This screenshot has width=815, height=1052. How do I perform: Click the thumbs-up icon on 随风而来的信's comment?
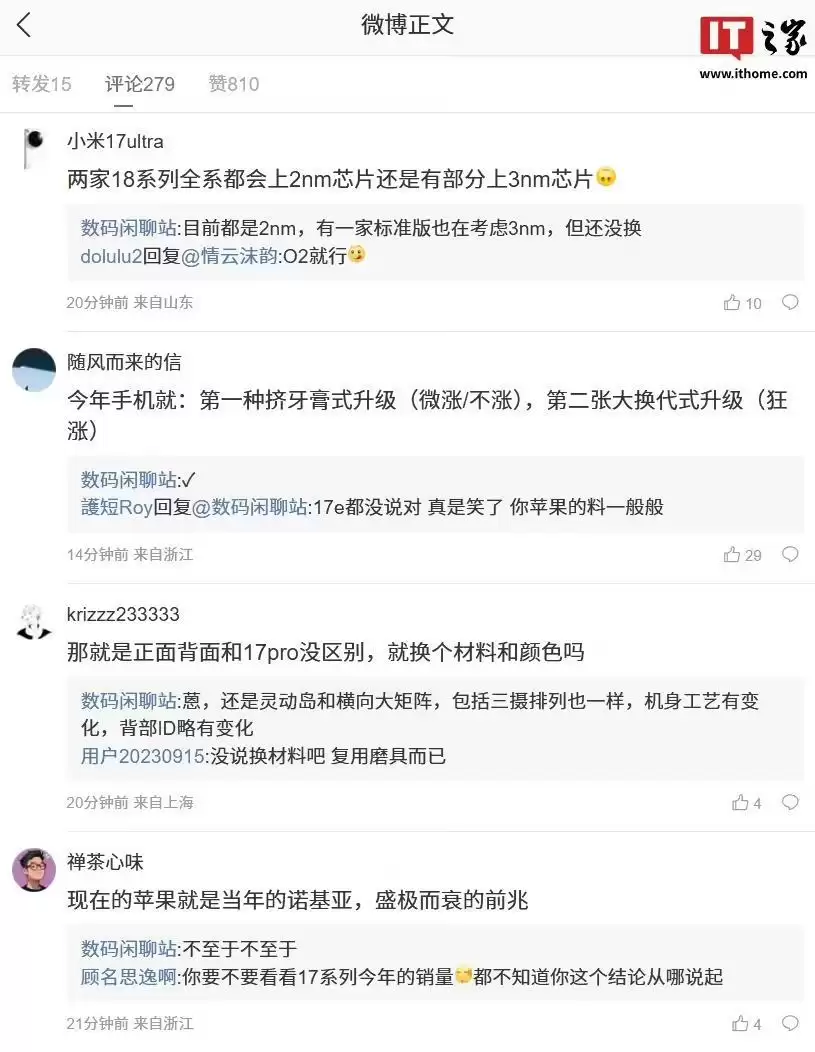coord(733,555)
